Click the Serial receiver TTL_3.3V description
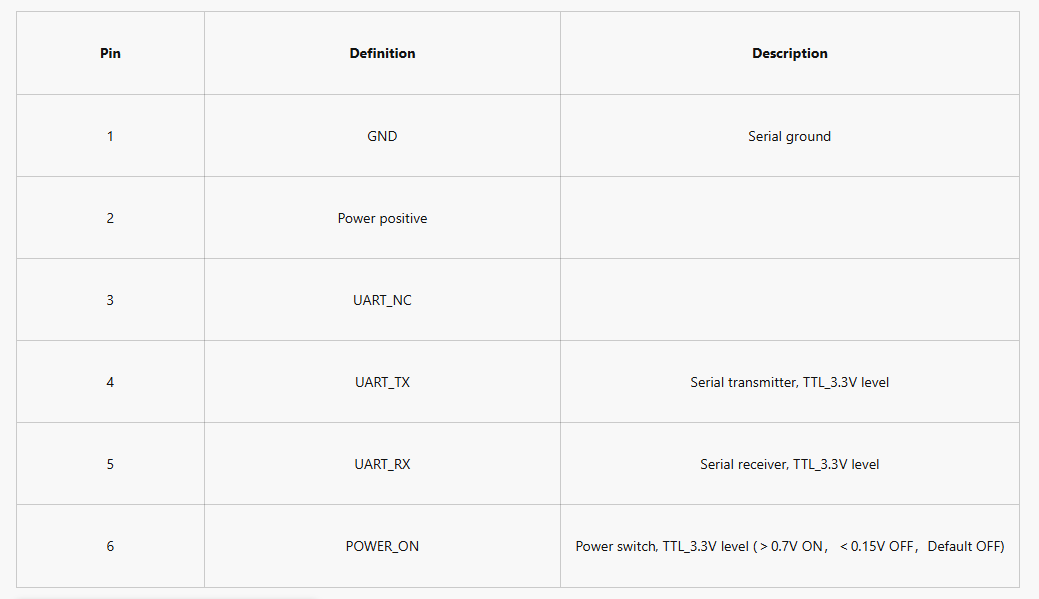Image resolution: width=1039 pixels, height=599 pixels. pyautogui.click(x=789, y=464)
